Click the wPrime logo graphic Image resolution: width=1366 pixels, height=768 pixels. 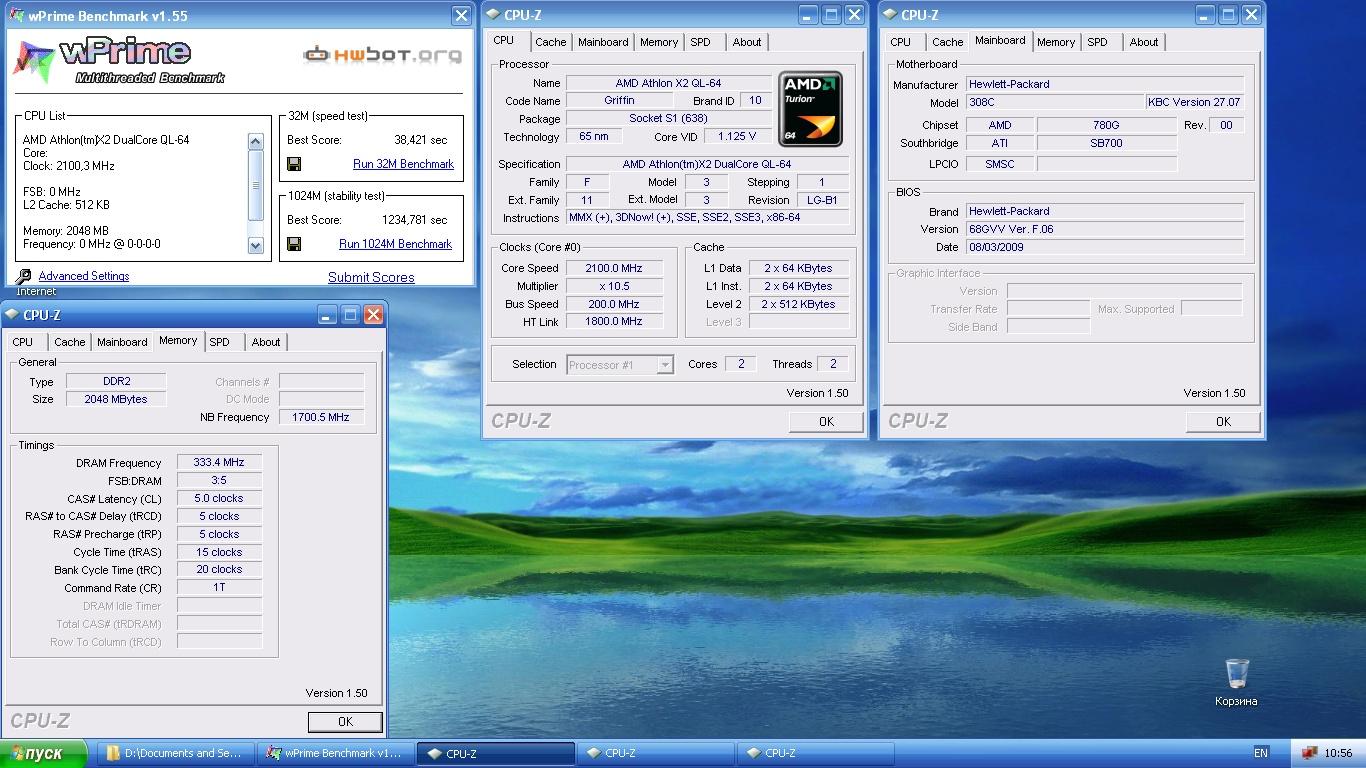coord(119,60)
